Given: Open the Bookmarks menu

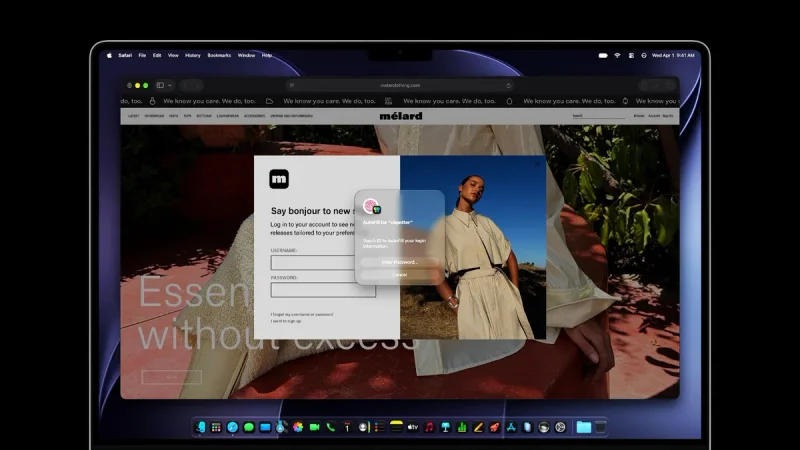Looking at the screenshot, I should pyautogui.click(x=219, y=55).
